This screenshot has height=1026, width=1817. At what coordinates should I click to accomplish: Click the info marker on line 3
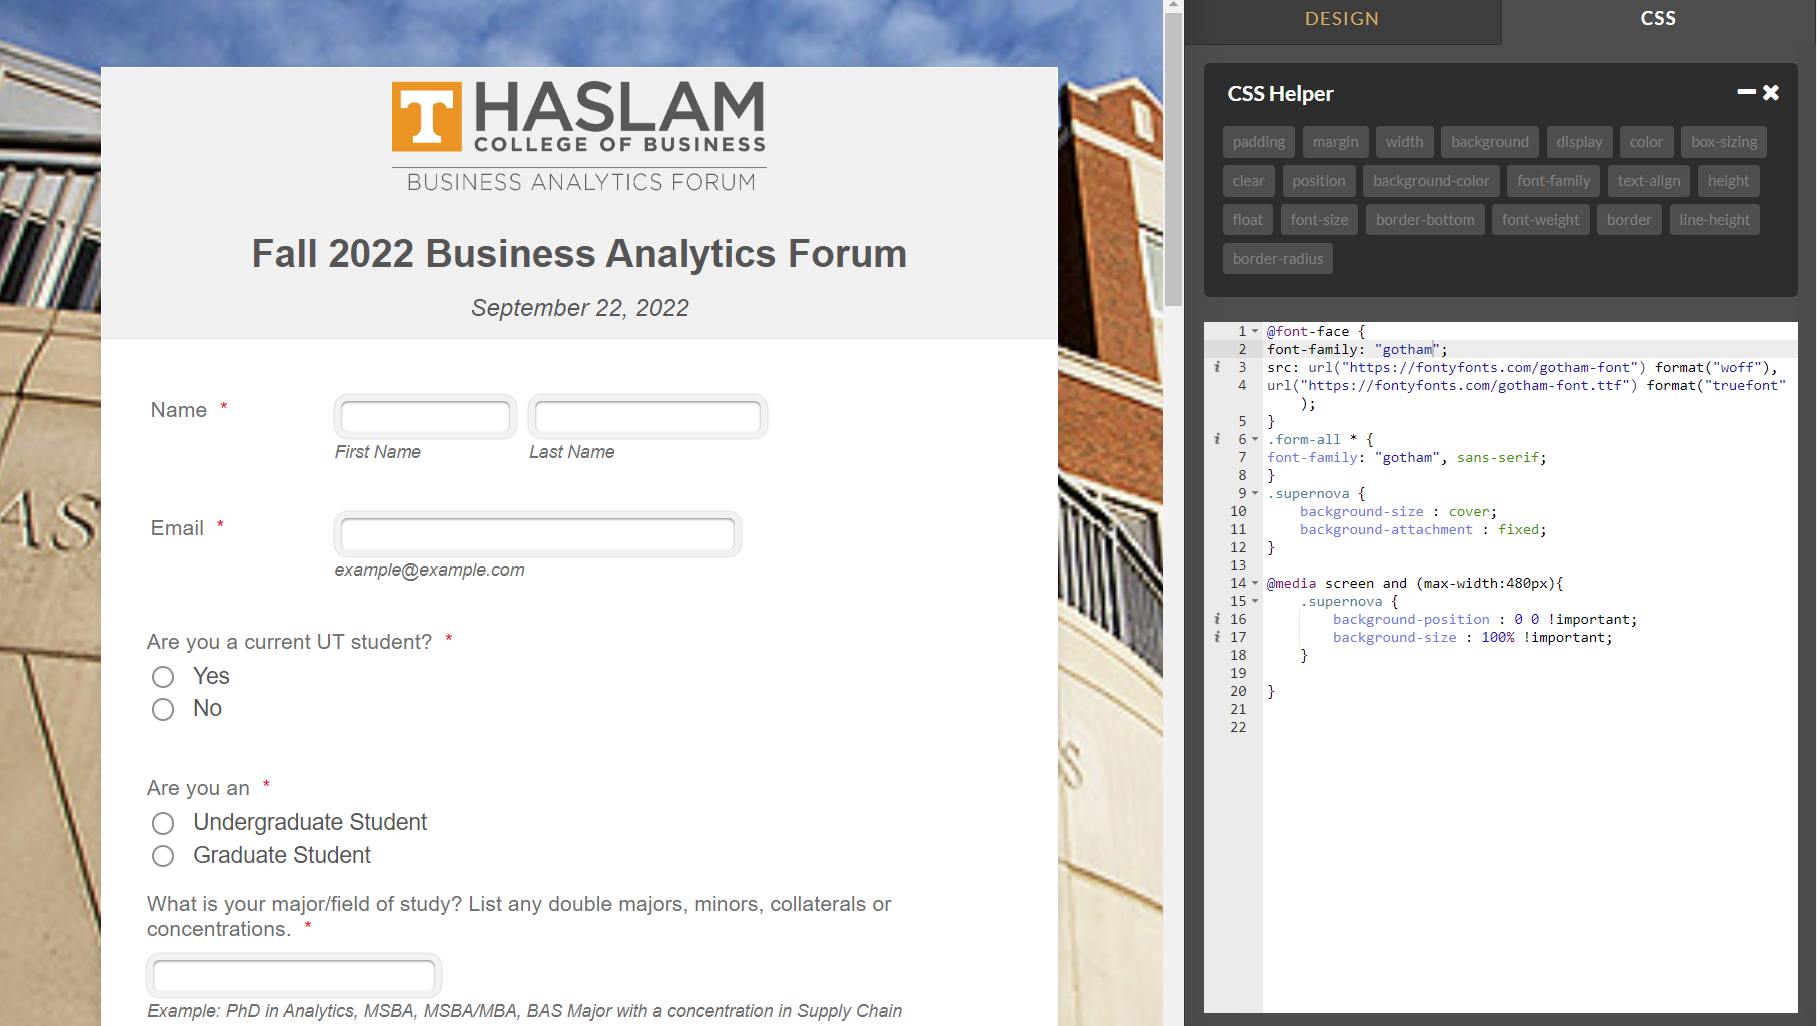(1217, 367)
